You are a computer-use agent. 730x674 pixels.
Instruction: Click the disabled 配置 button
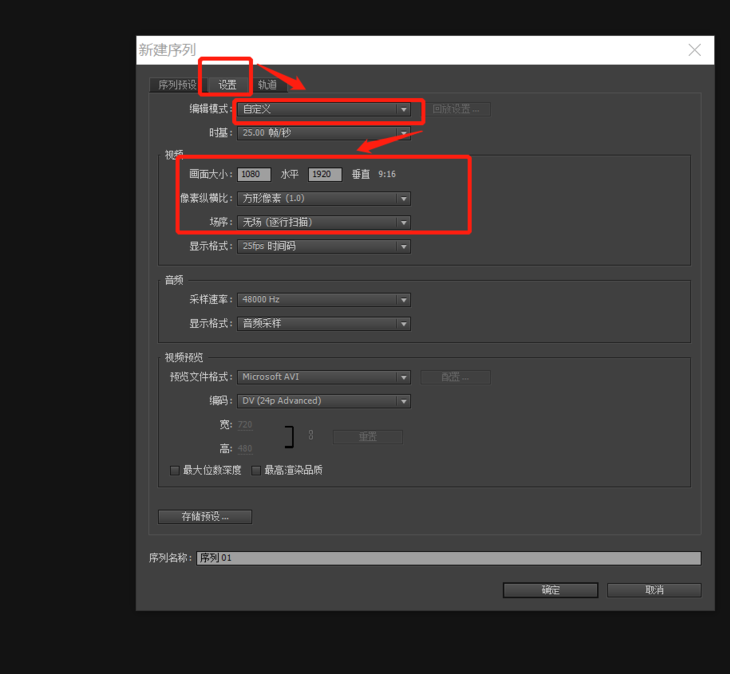(455, 377)
